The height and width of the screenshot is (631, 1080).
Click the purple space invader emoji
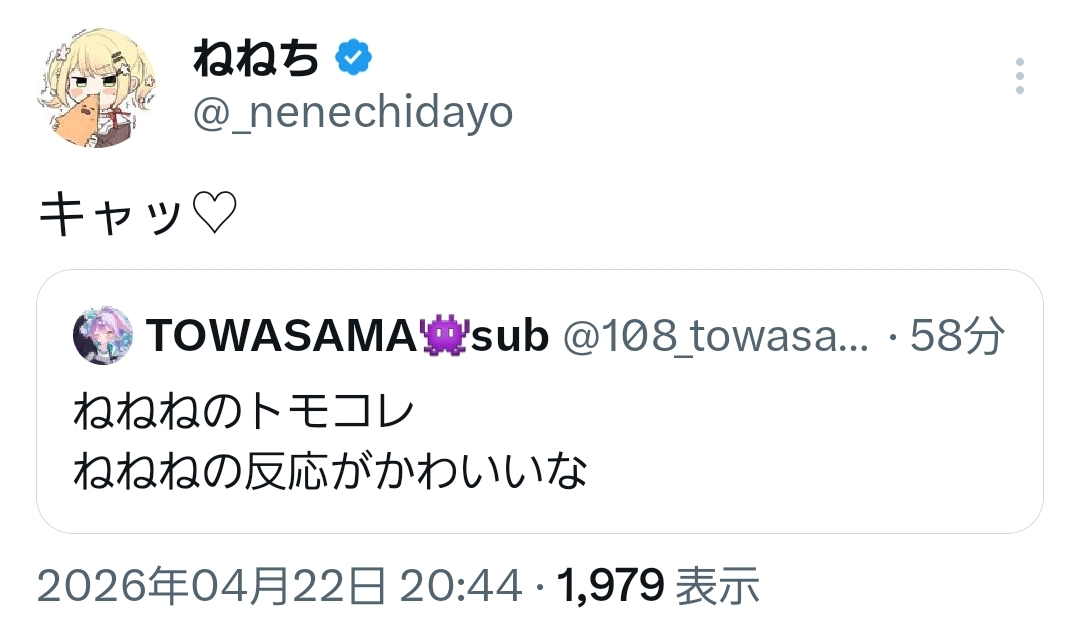coord(443,338)
